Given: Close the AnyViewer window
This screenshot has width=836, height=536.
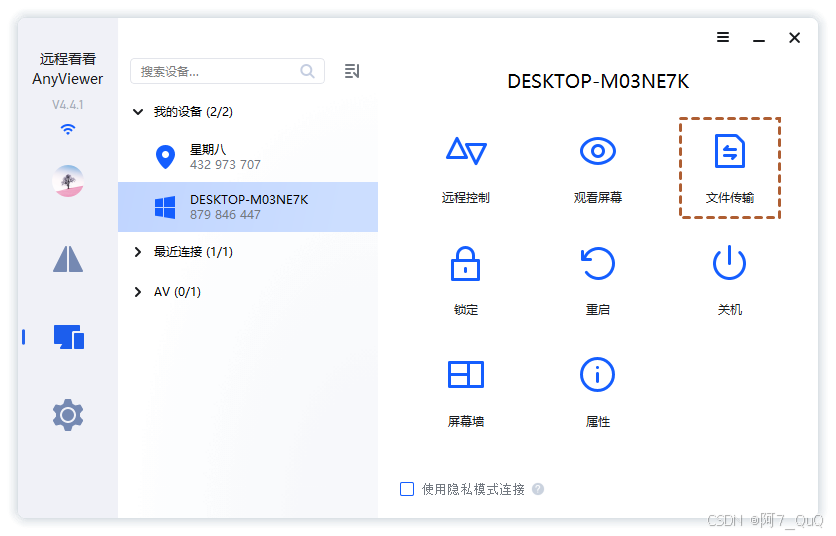Looking at the screenshot, I should [x=794, y=38].
